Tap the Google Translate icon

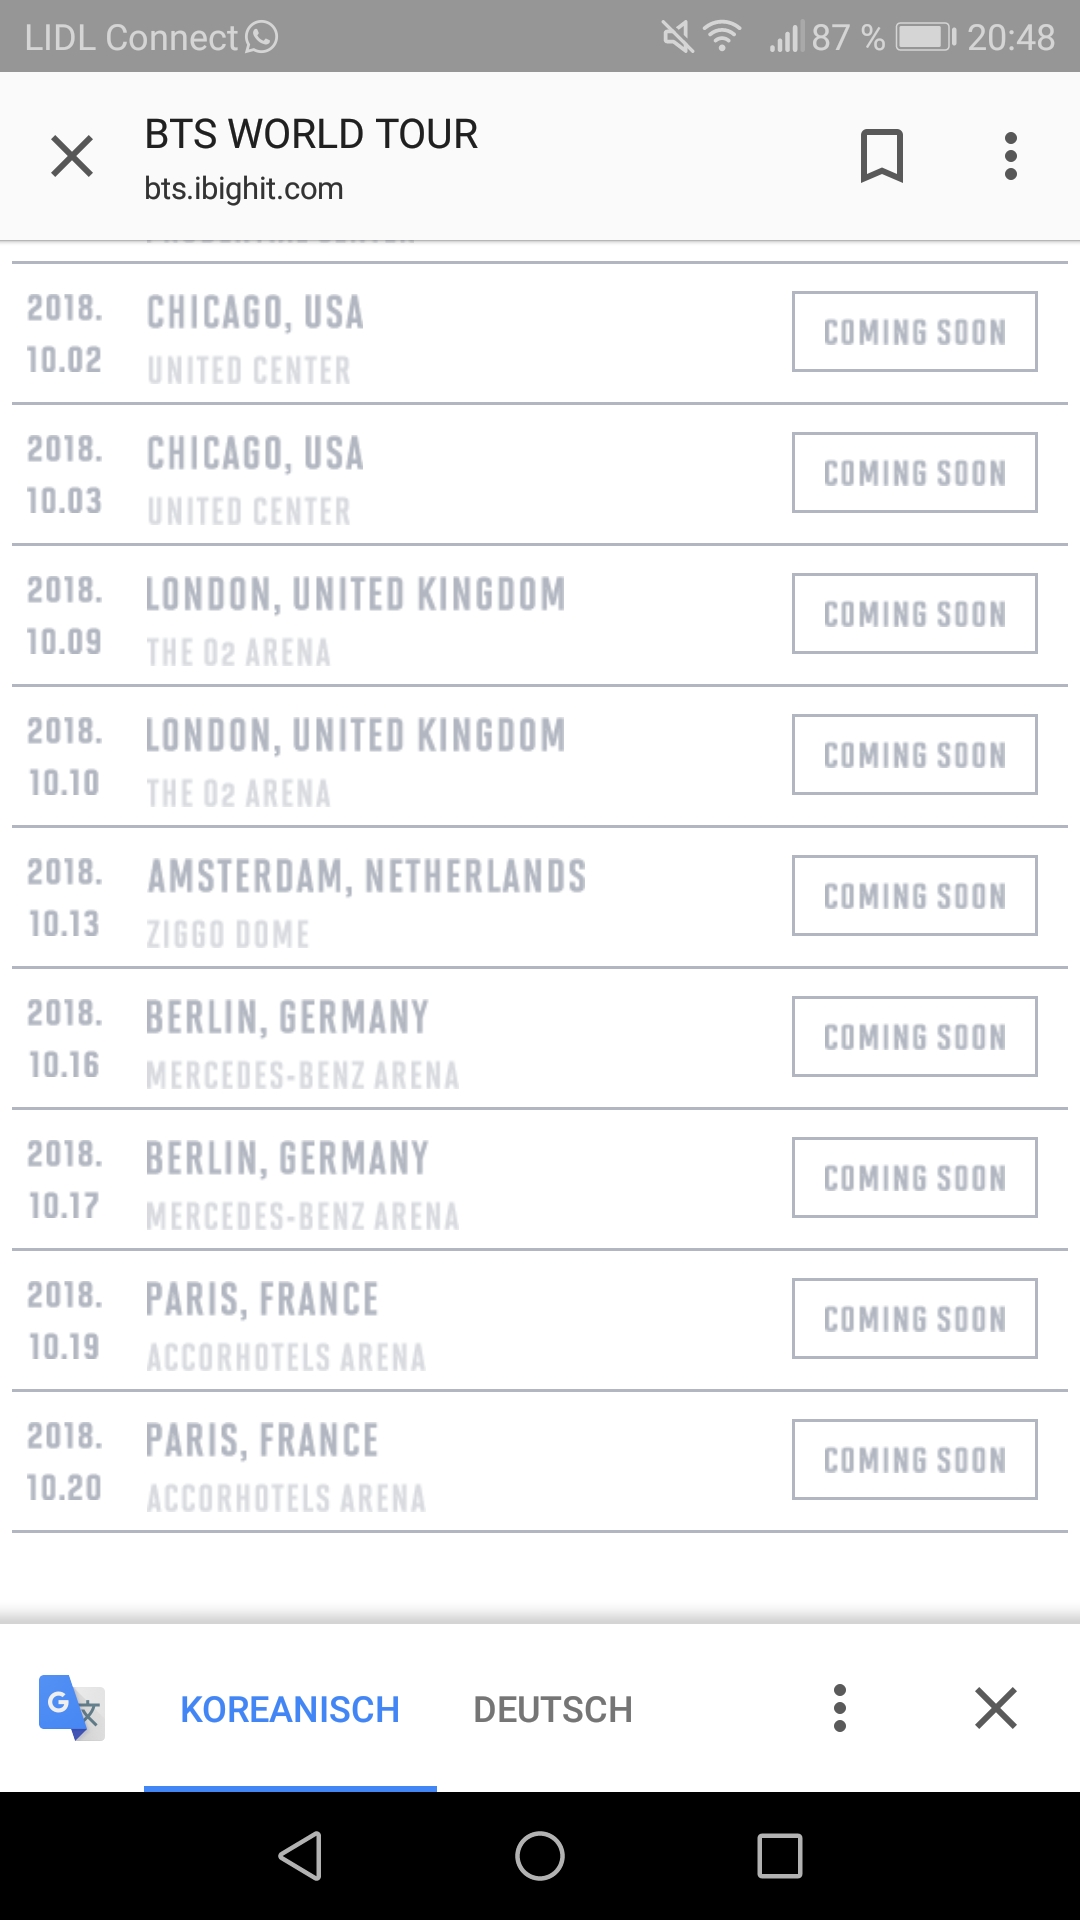(71, 1708)
